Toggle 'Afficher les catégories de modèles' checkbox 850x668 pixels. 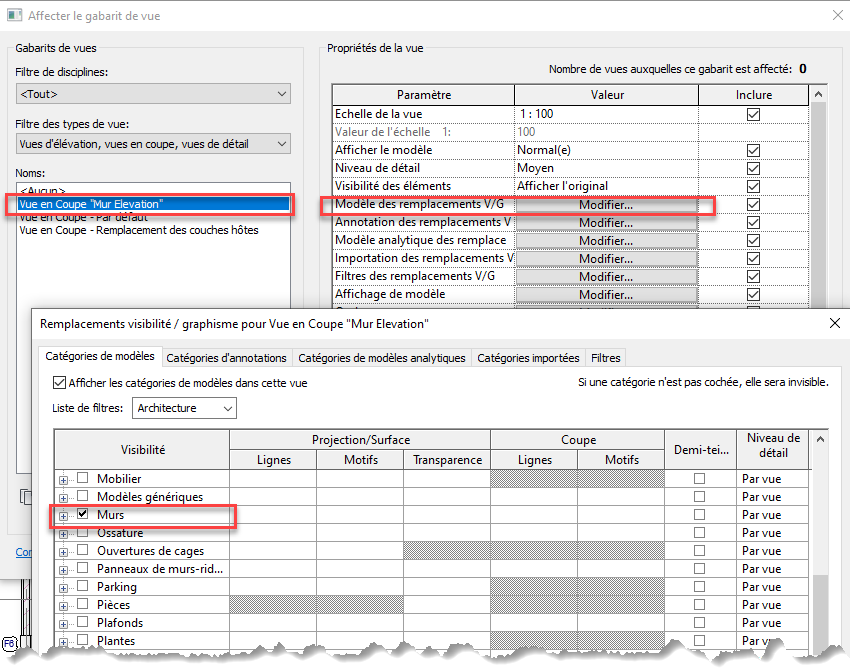59,383
